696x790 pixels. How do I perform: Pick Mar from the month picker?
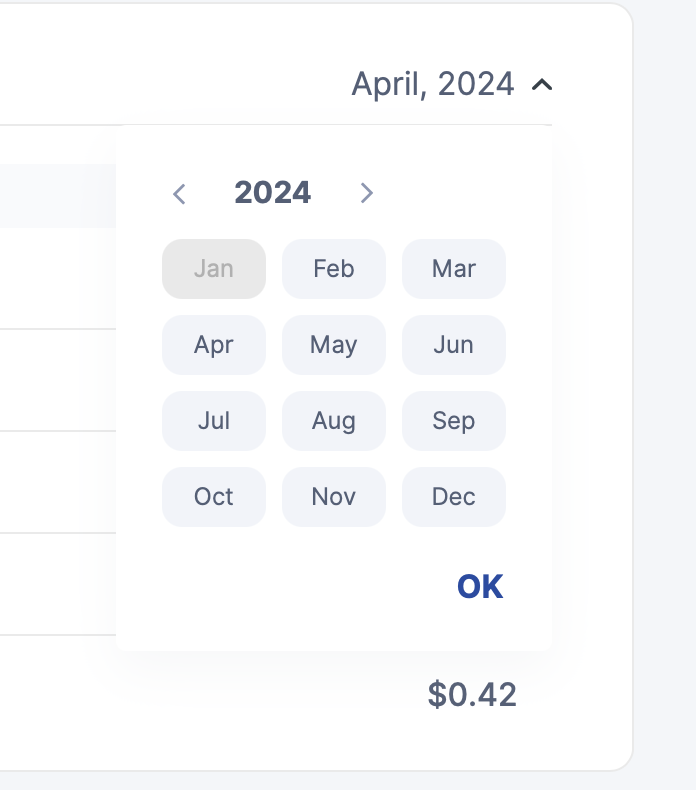(x=454, y=269)
